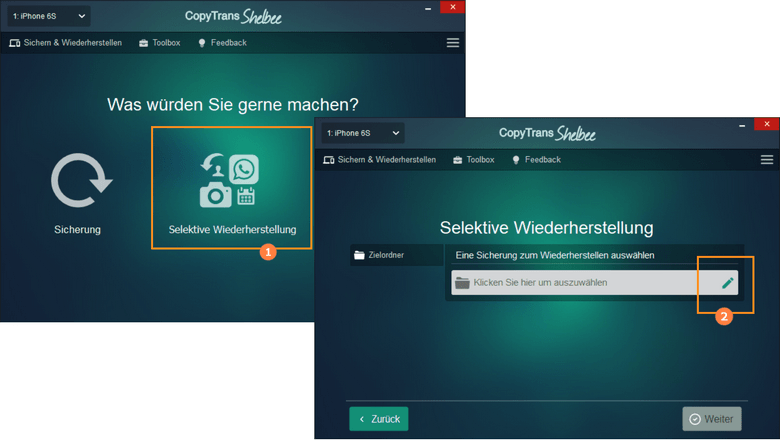Open Sichern & Wiederherstellen menu in back window
The height and width of the screenshot is (440, 780).
point(65,43)
